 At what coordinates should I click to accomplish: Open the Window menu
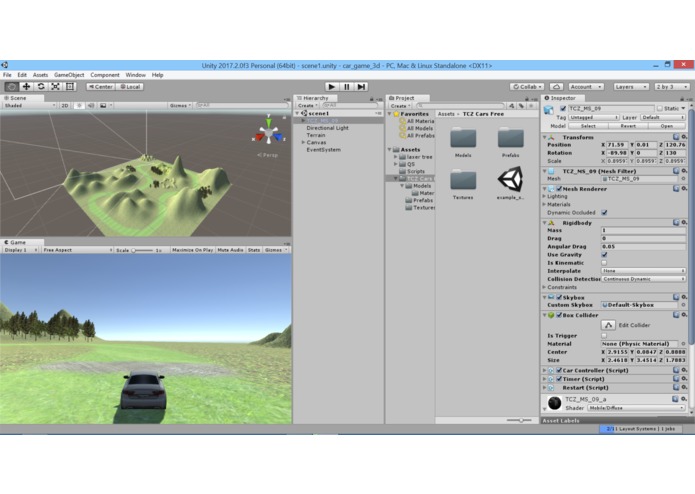coord(136,75)
